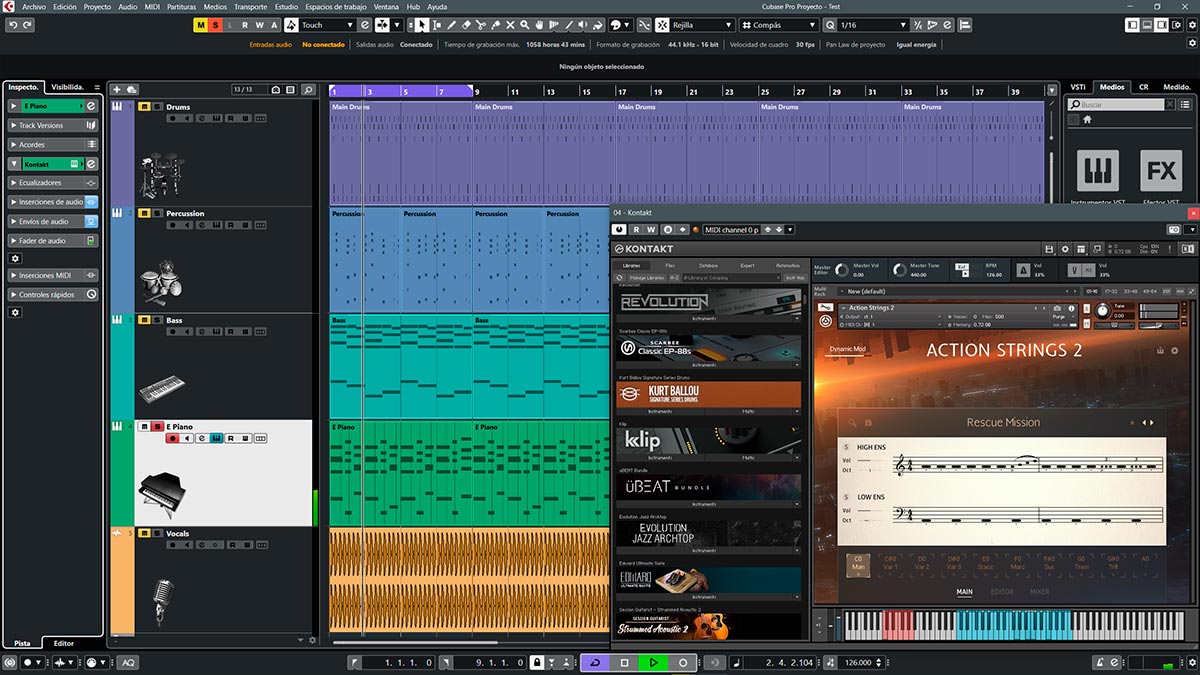Image resolution: width=1200 pixels, height=675 pixels.
Task: Choose the Glue tool
Action: pyautogui.click(x=497, y=25)
